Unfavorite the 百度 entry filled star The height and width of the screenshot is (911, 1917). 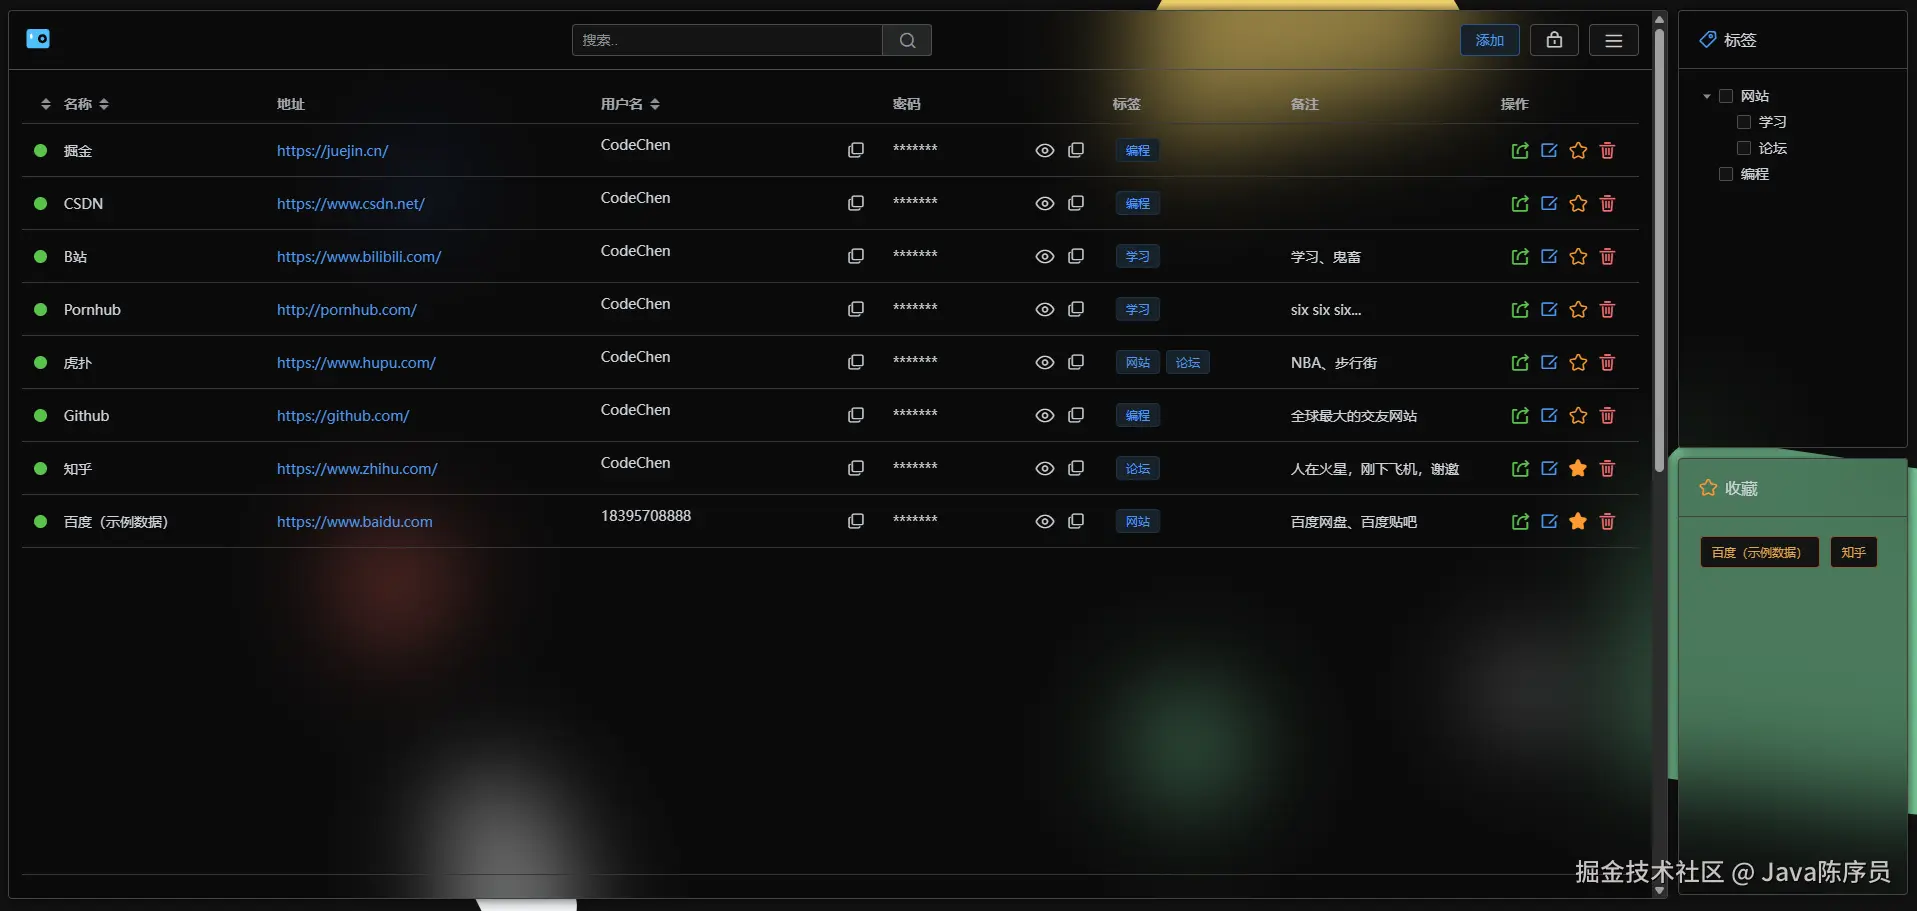1578,521
